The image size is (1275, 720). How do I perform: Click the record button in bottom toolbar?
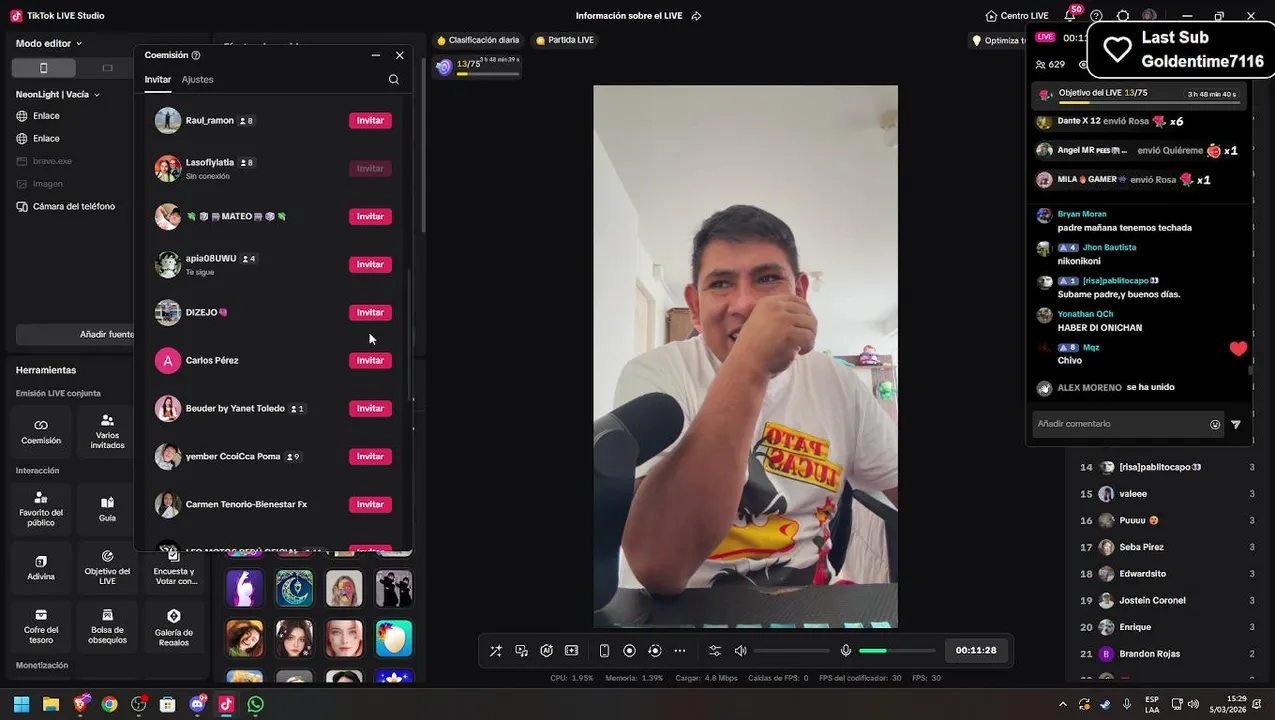(629, 651)
